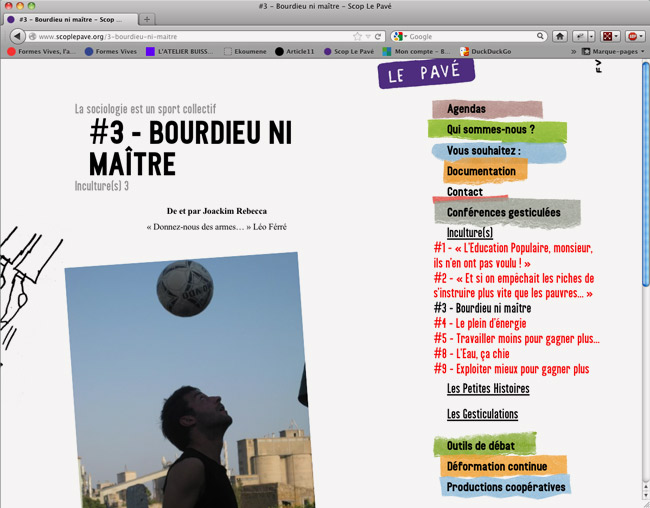Follow the Les Petites Histoires link
This screenshot has width=650, height=508.
click(x=488, y=389)
